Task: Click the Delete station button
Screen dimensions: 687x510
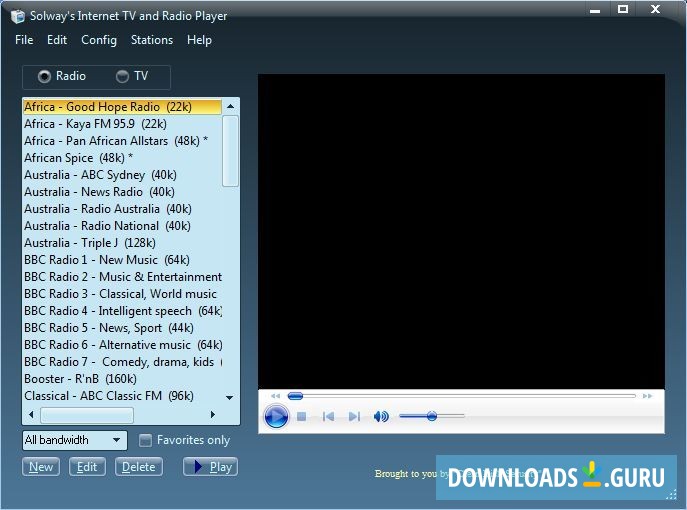Action: (139, 467)
